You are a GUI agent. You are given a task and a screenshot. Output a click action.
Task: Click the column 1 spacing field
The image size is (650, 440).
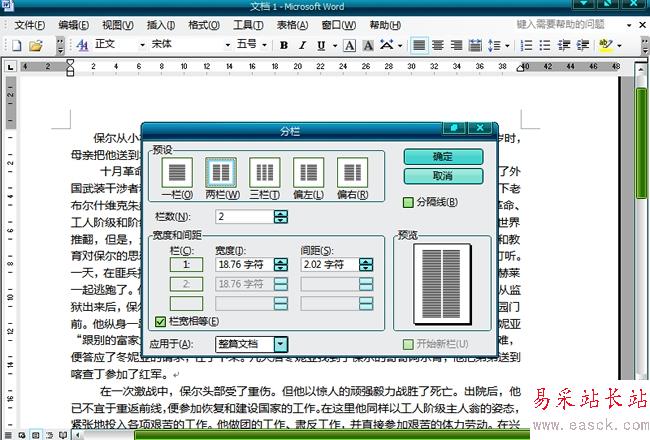(x=330, y=265)
